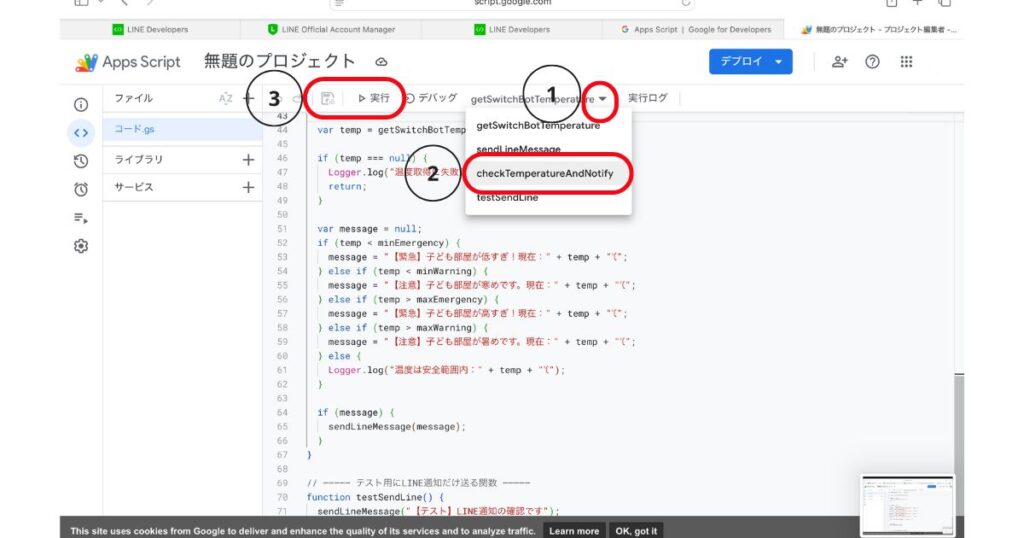Click the project title 無題のプロジェクト
1024x538 pixels.
280,61
